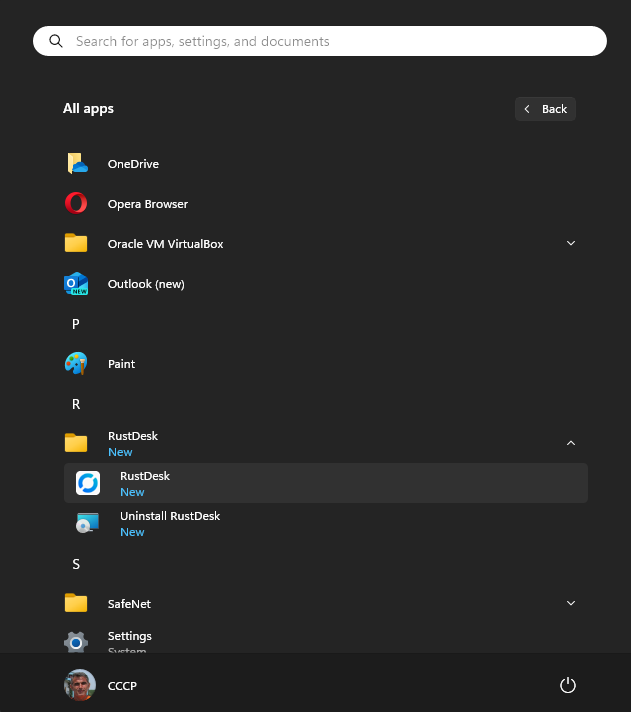
Task: Launch Paint from its palette icon
Action: coord(76,363)
